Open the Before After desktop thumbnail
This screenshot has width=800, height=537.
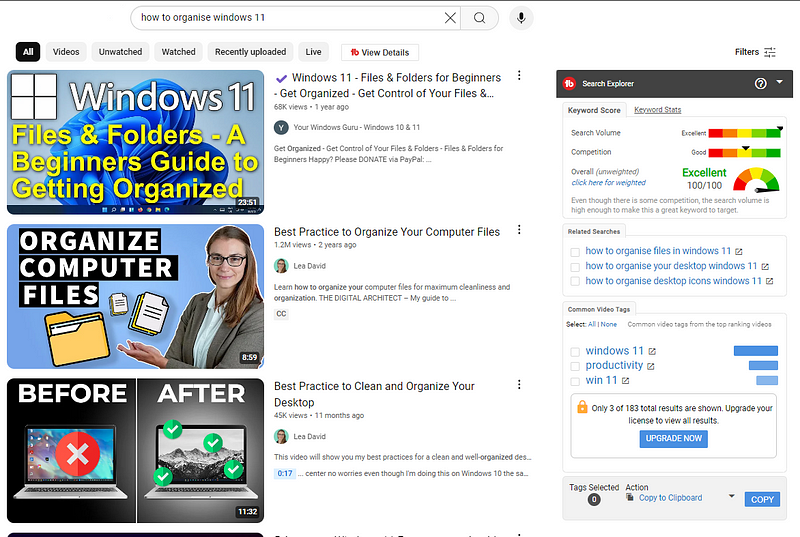[135, 450]
